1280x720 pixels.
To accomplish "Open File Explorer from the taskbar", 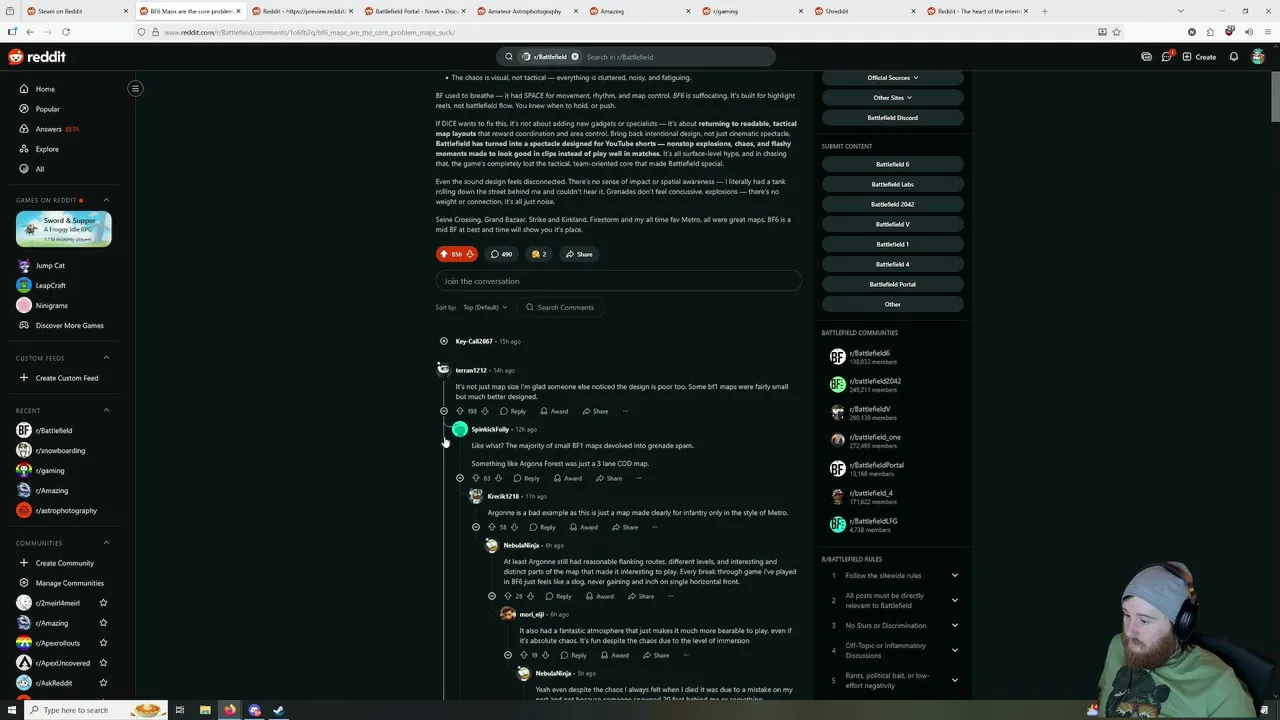I will tap(205, 710).
